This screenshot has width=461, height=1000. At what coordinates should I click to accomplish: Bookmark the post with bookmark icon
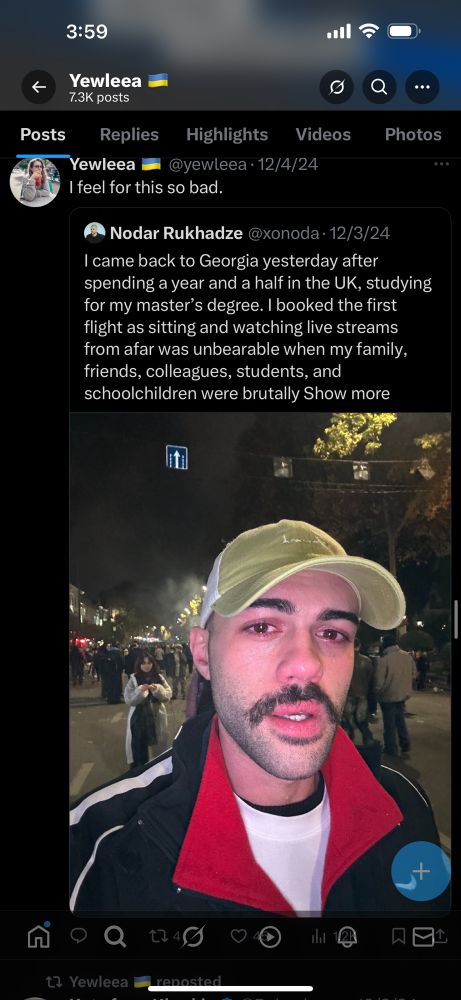[399, 936]
